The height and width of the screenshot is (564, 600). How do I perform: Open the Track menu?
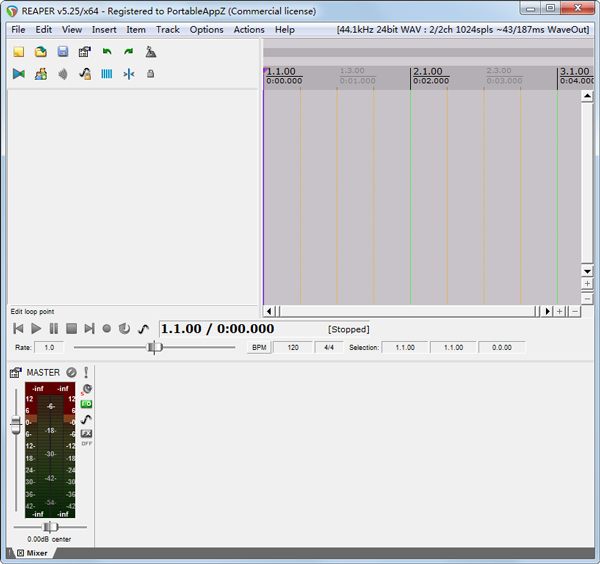(x=167, y=29)
